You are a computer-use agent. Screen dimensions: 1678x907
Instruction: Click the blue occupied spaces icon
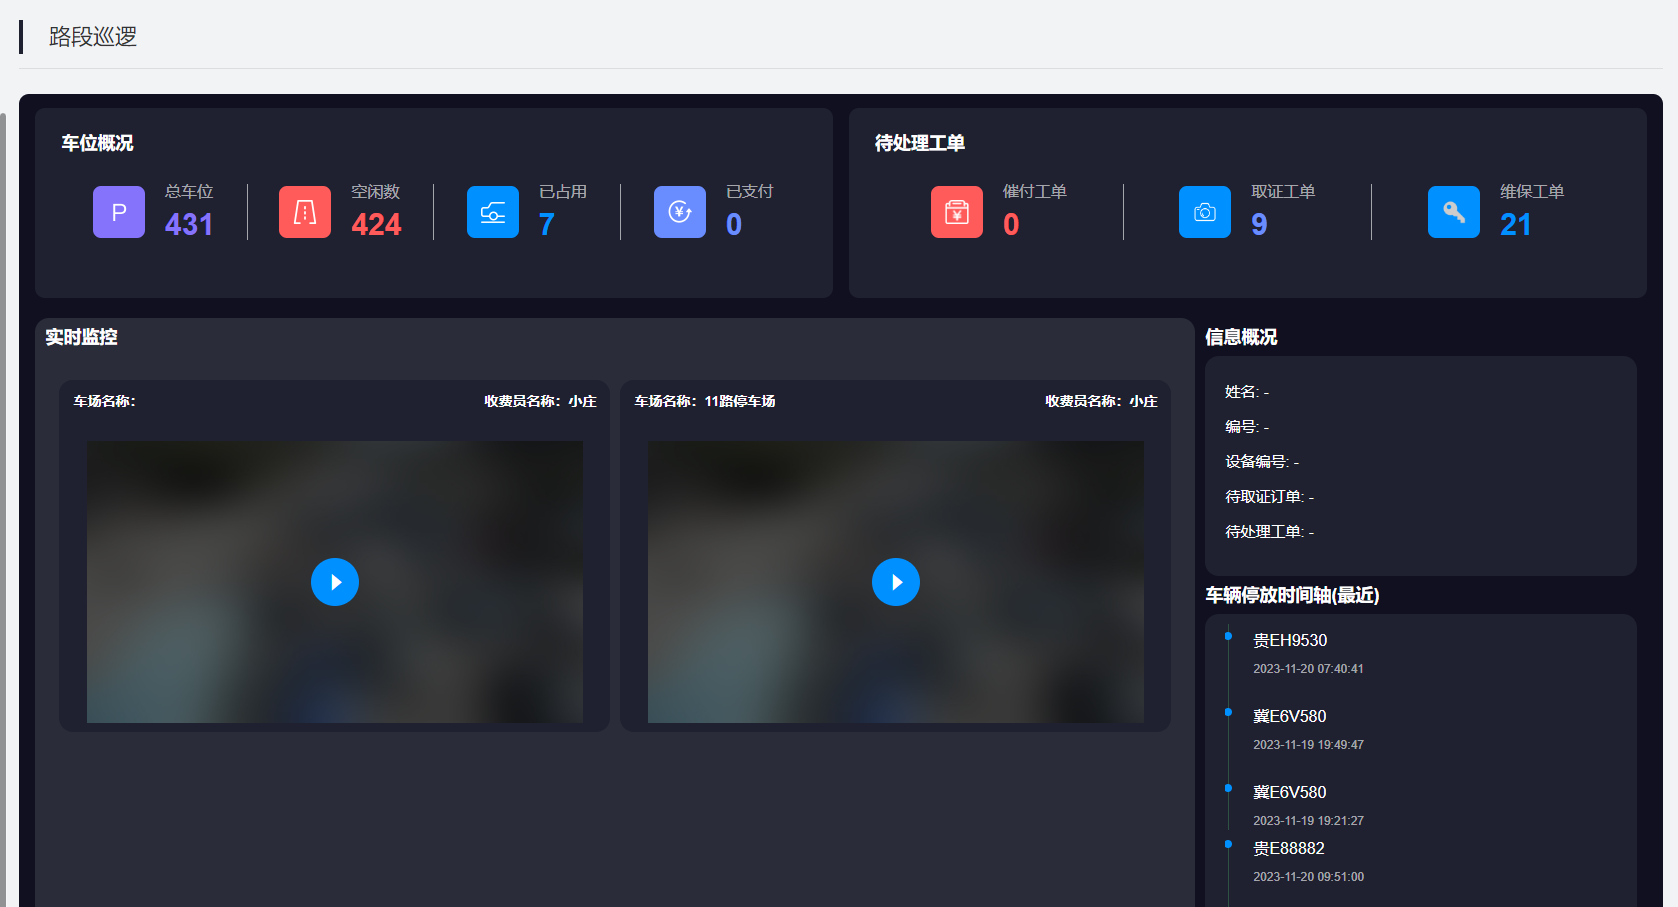pos(493,212)
